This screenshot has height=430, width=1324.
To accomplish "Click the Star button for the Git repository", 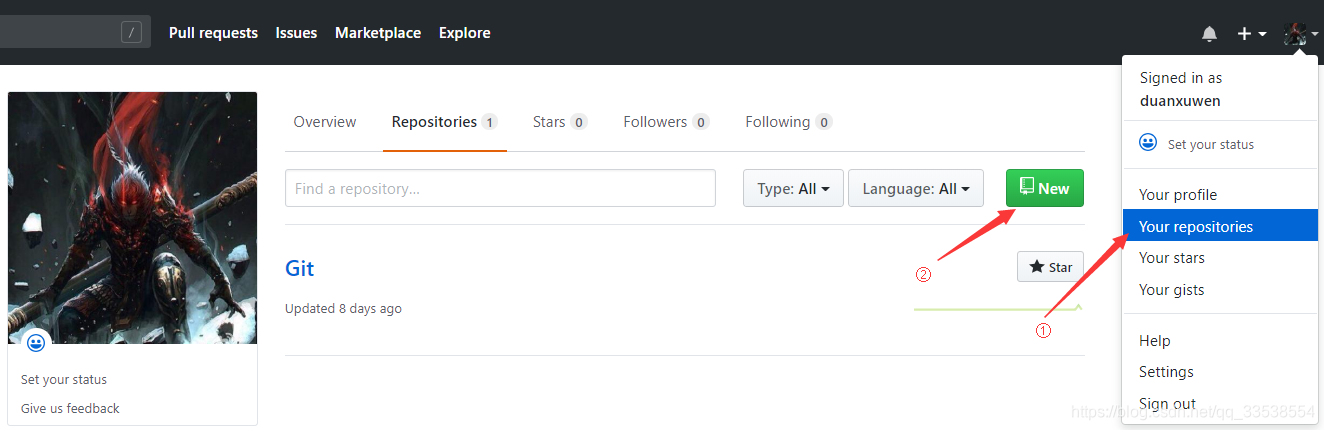I will (x=1050, y=267).
